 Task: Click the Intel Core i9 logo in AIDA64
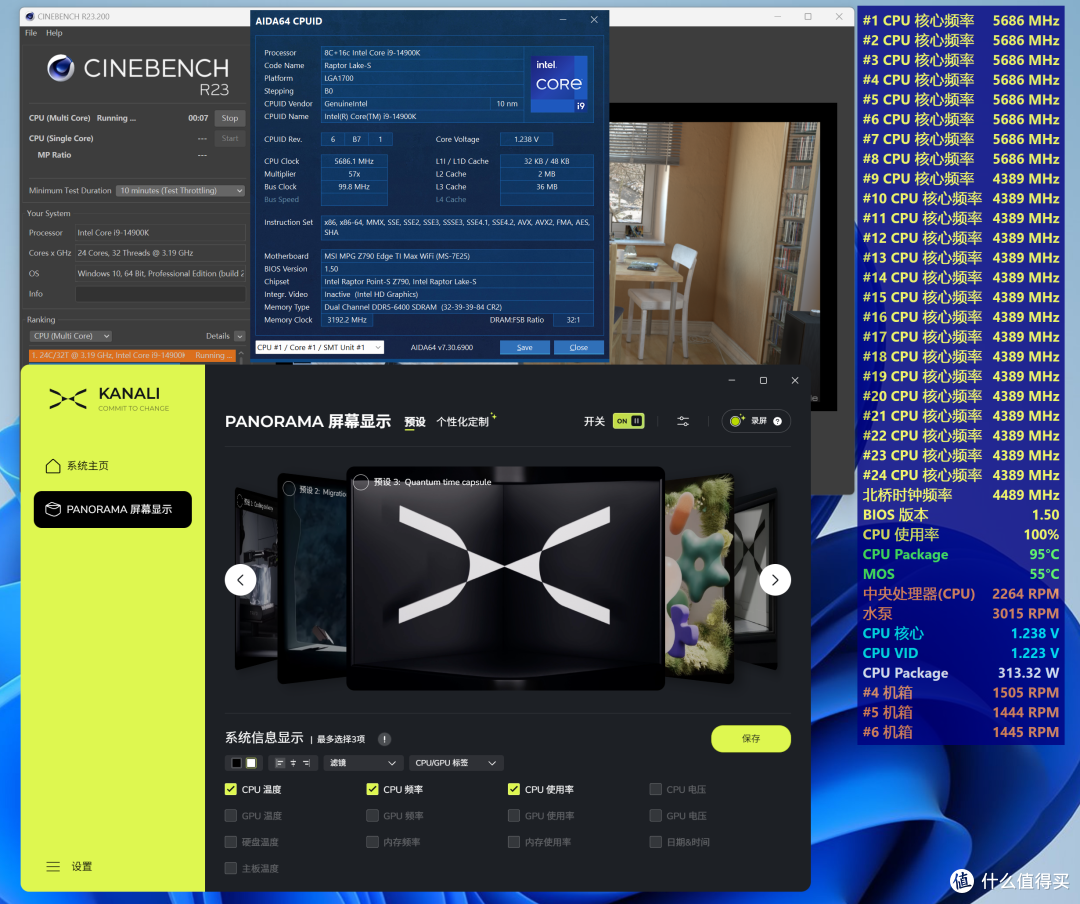point(559,84)
